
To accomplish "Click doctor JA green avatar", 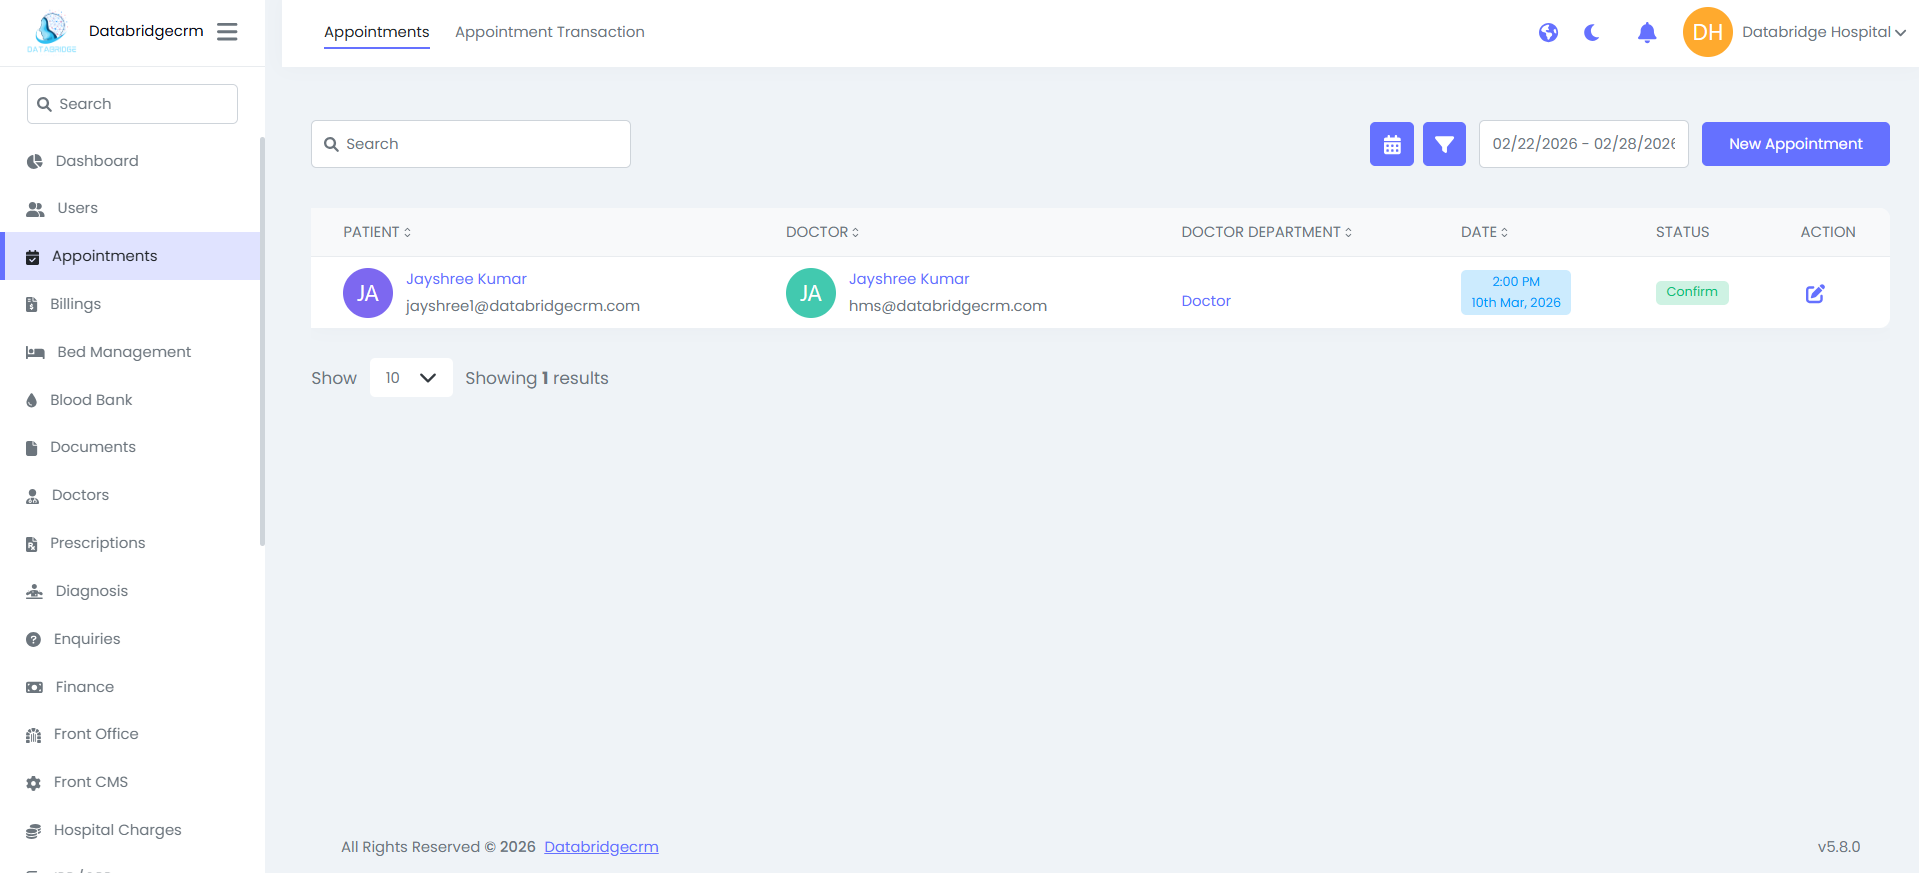I will [811, 293].
